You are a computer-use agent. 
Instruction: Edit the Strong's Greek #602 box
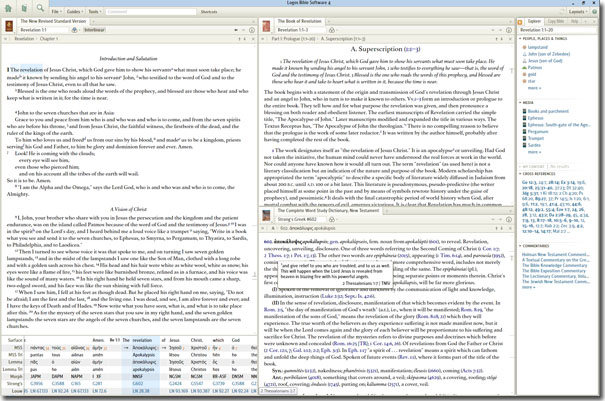pyautogui.click(x=300, y=219)
